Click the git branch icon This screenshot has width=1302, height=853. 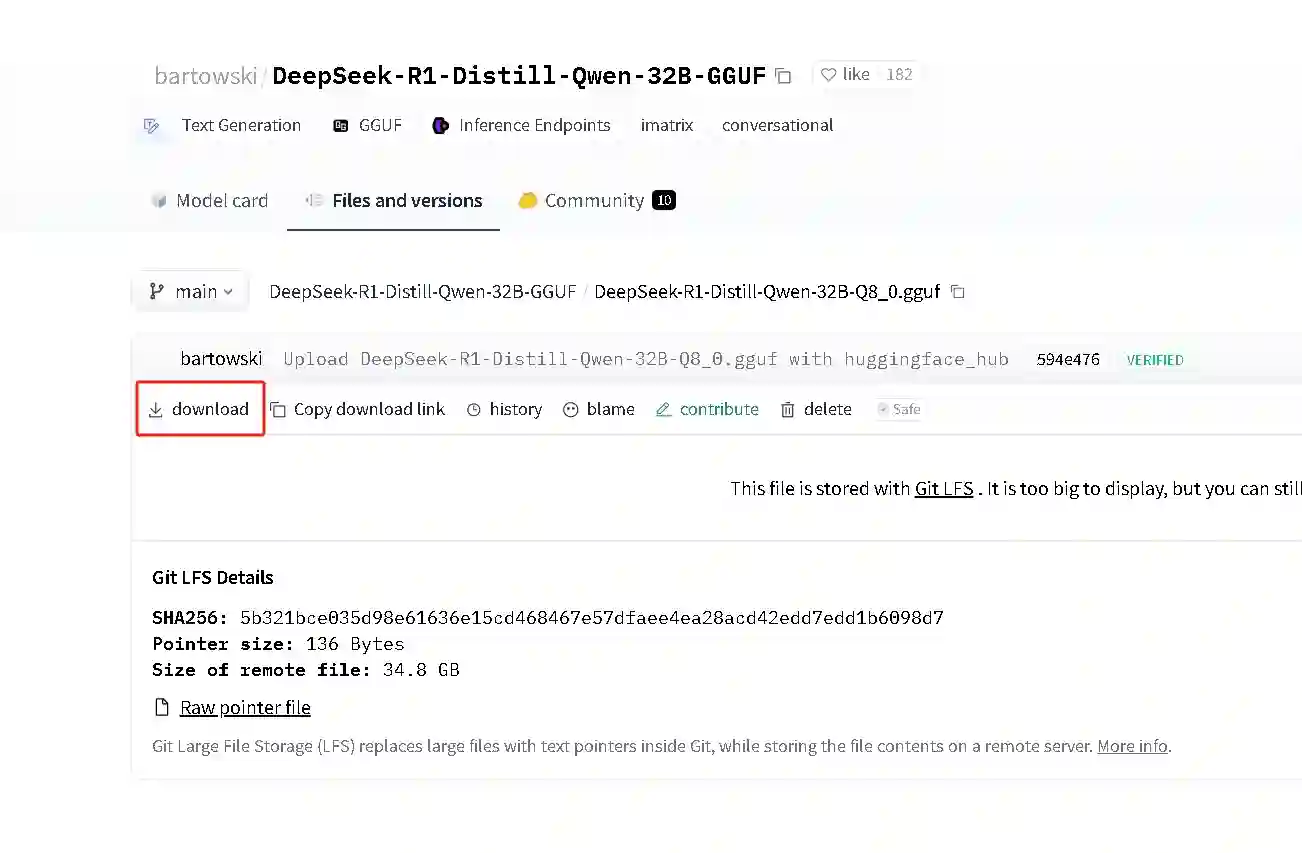(156, 291)
